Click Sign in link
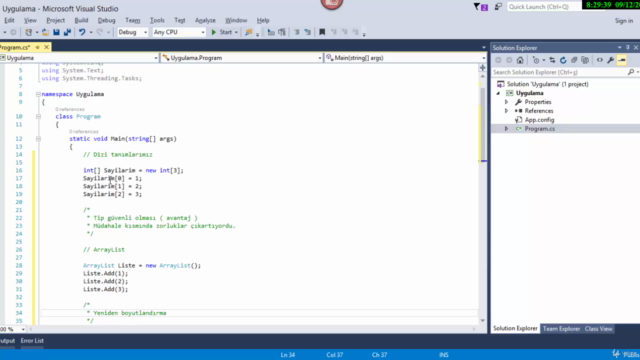Image resolution: width=640 pixels, height=360 pixels. tap(624, 21)
